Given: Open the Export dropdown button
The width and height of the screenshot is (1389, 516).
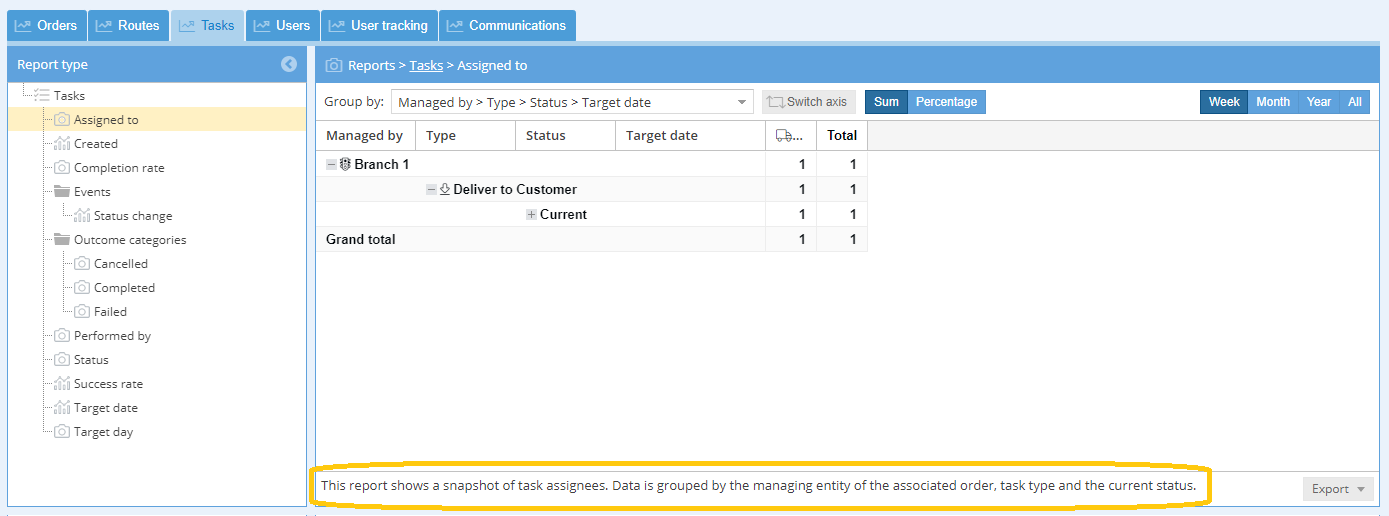Looking at the screenshot, I should point(1338,489).
